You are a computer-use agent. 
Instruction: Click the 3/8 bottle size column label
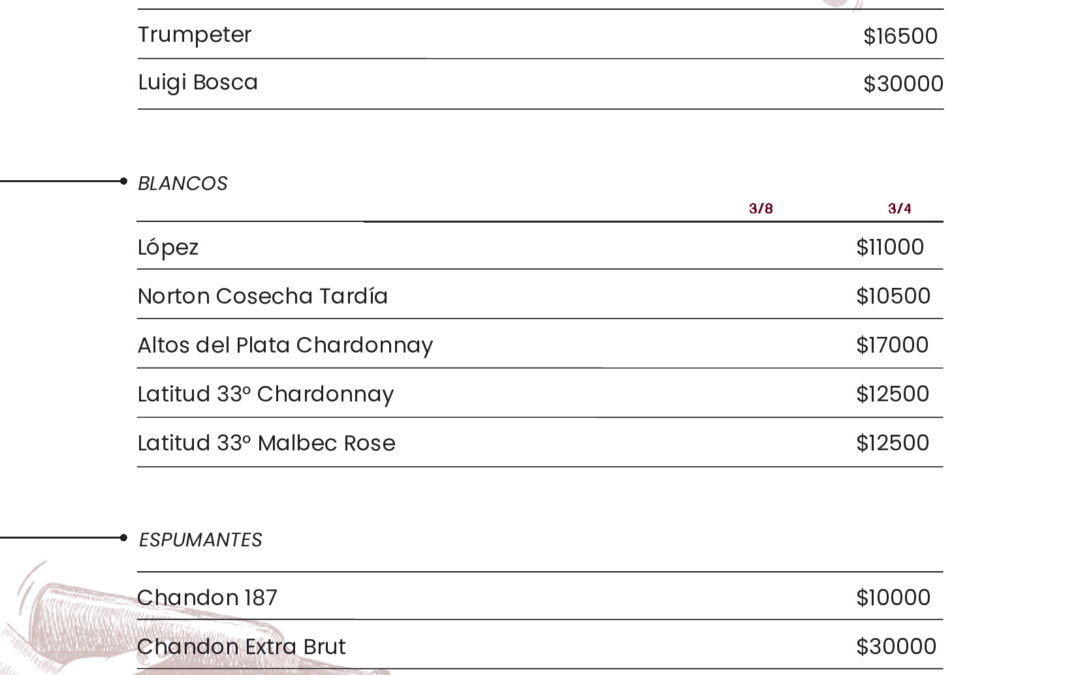pos(761,209)
